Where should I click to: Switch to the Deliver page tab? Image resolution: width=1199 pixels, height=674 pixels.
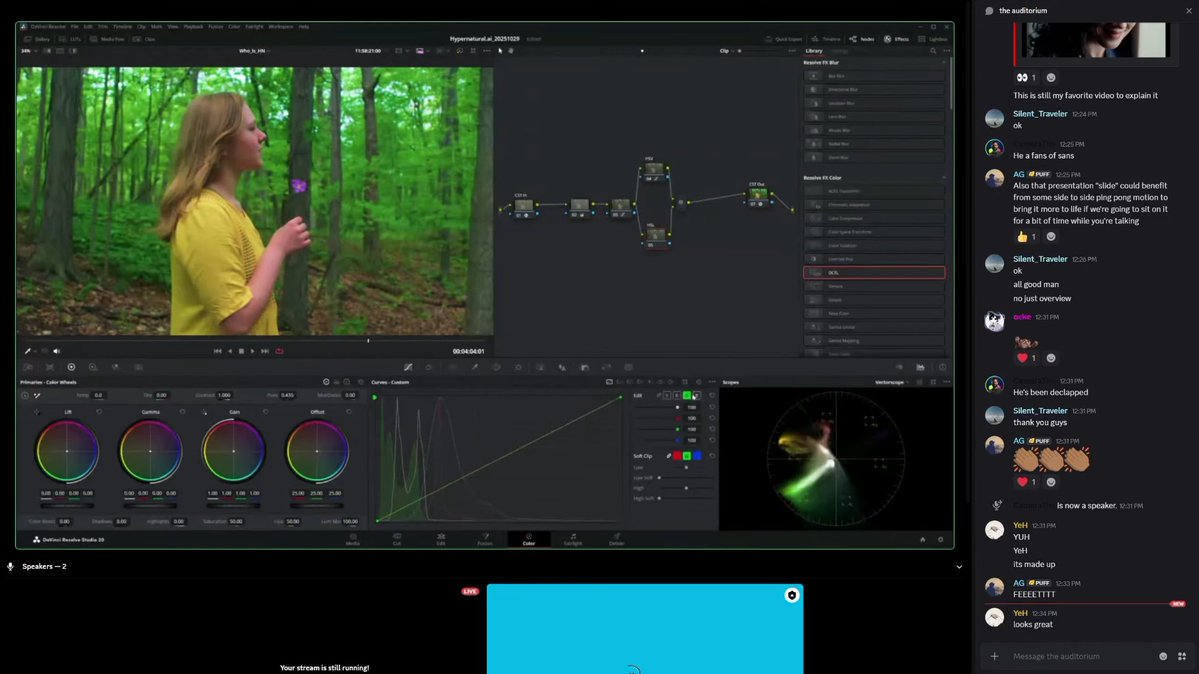pyautogui.click(x=616, y=539)
